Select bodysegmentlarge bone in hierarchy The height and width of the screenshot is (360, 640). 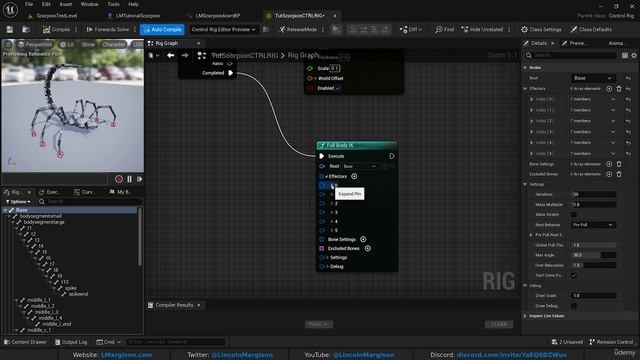click(x=44, y=222)
